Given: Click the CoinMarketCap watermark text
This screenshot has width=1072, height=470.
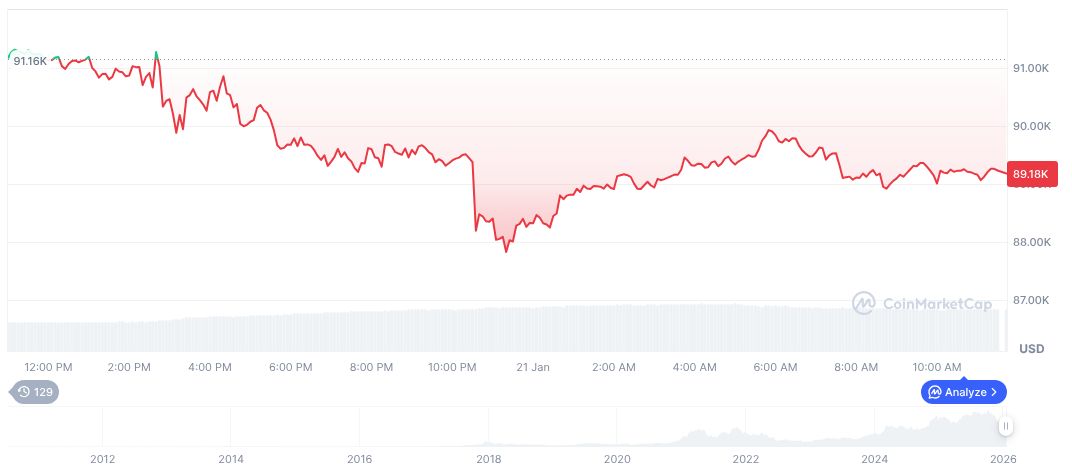Looking at the screenshot, I should [936, 302].
